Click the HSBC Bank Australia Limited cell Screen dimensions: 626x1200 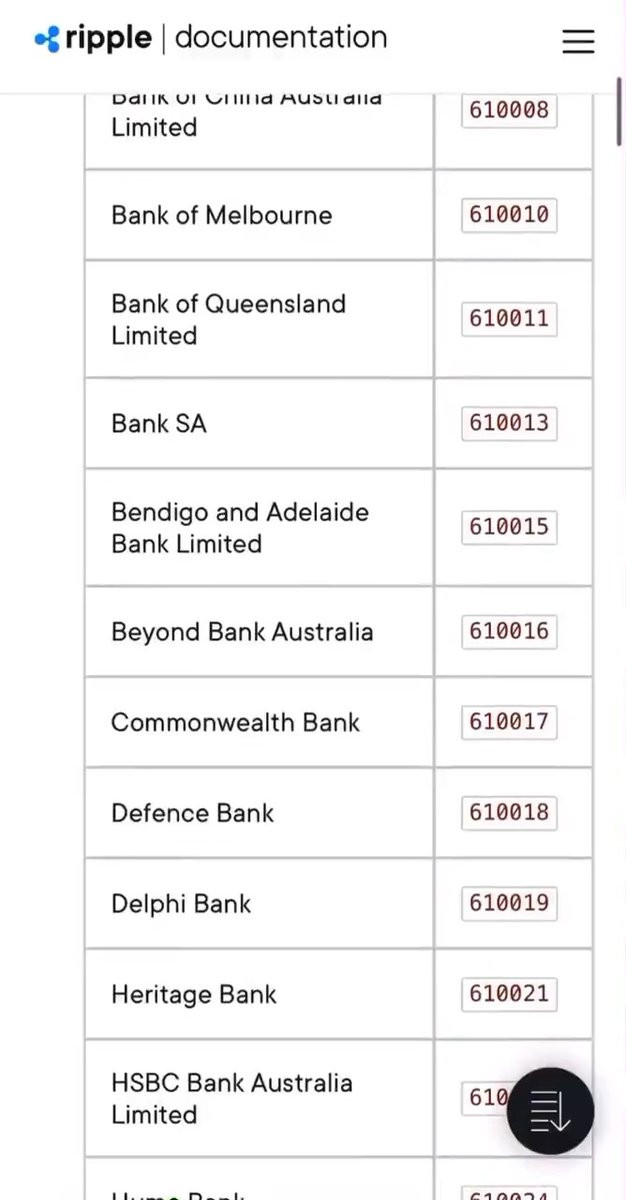click(259, 1098)
